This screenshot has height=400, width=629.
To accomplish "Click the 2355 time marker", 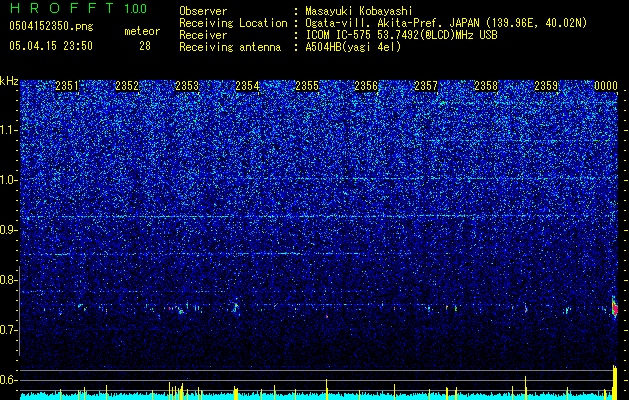I will (x=307, y=85).
